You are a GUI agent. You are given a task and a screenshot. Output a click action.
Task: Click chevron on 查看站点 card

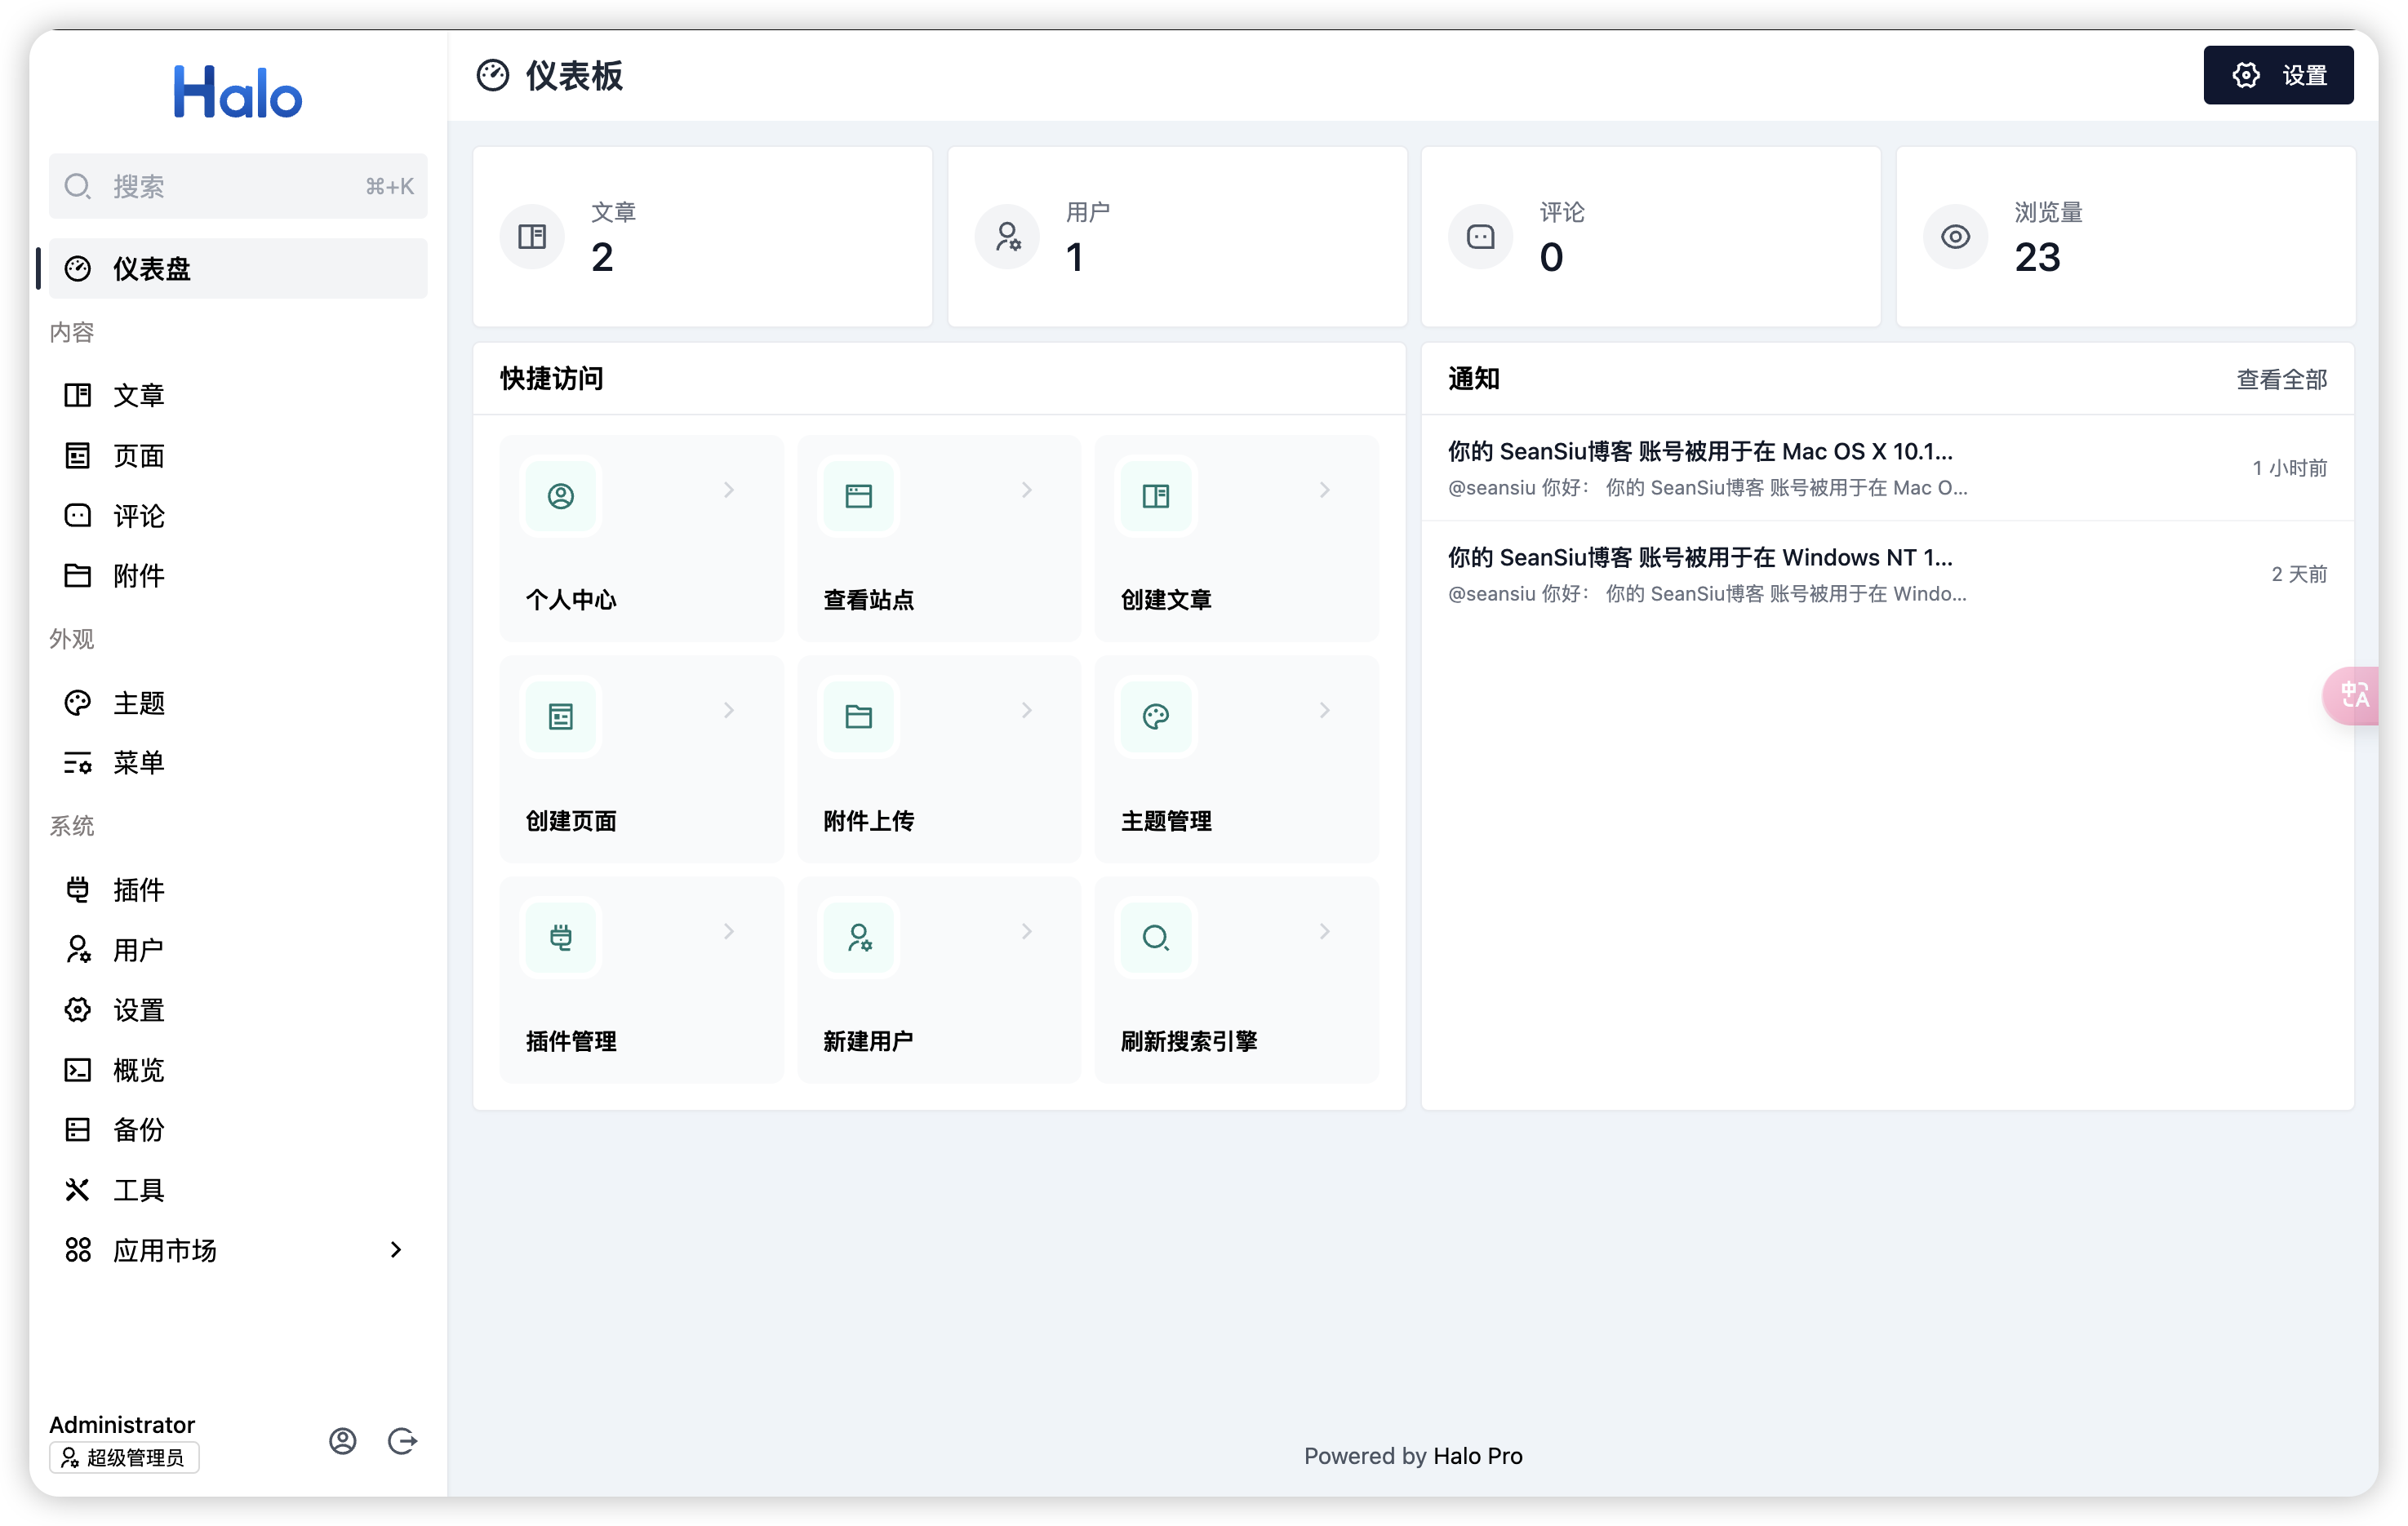click(1027, 490)
